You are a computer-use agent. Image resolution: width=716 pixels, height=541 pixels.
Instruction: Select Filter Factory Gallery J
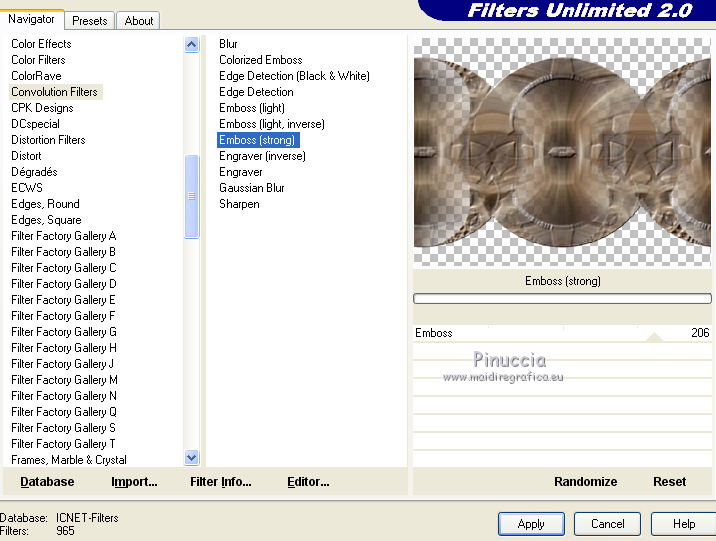click(x=63, y=364)
